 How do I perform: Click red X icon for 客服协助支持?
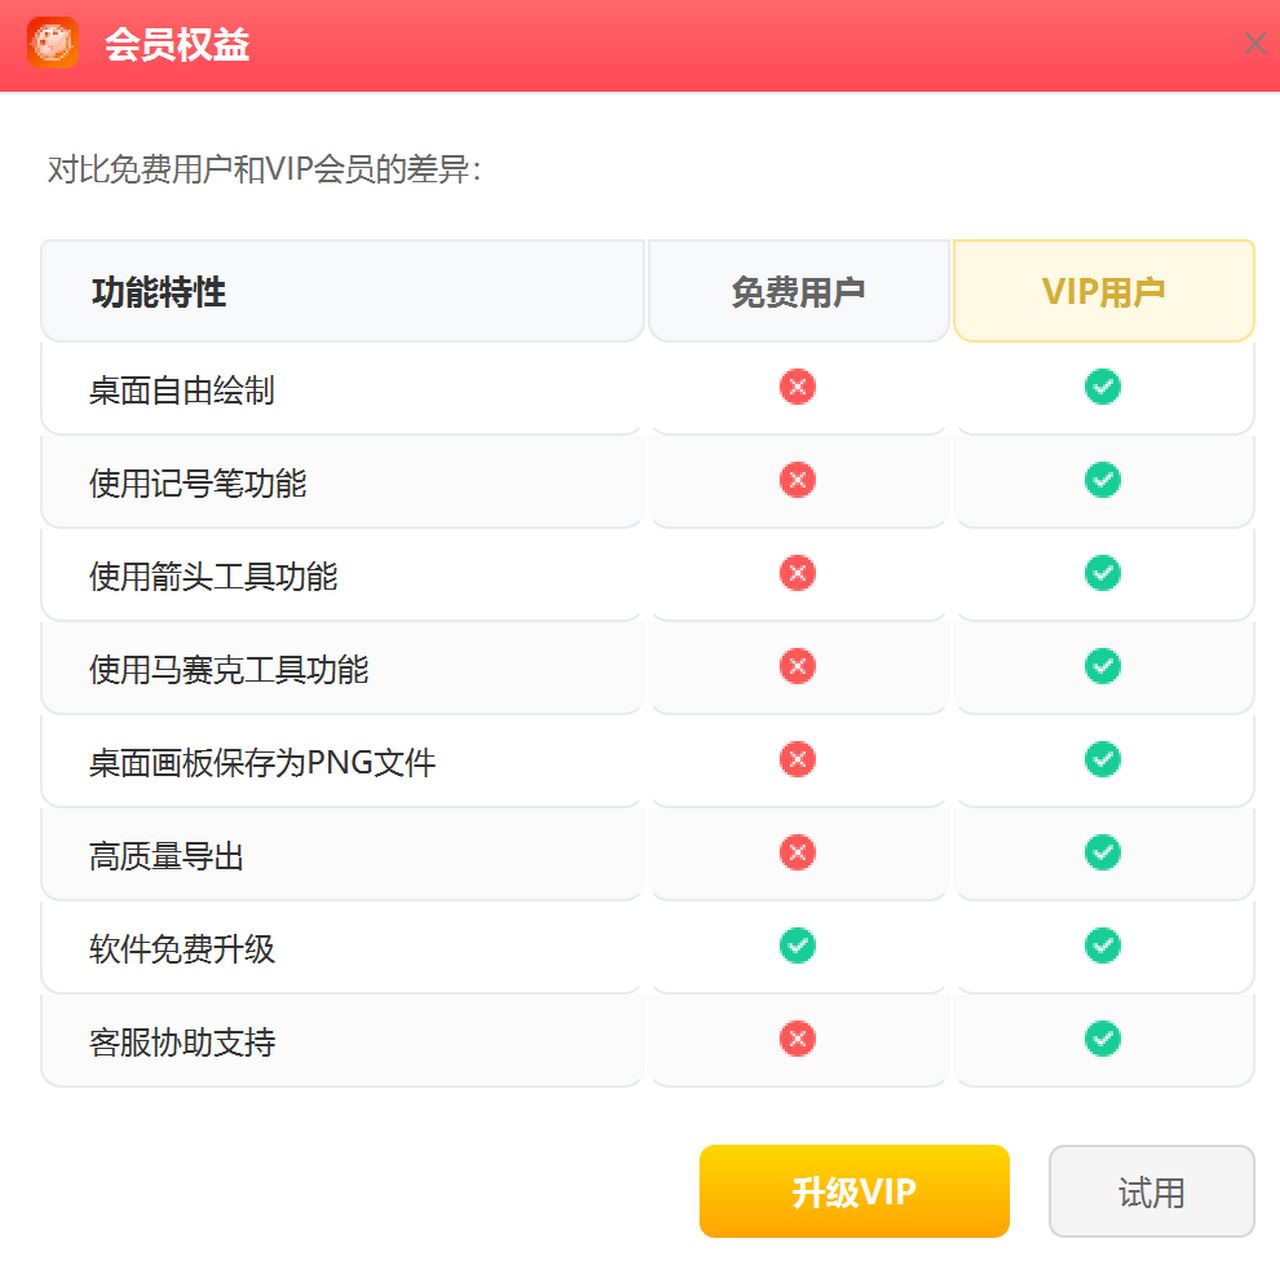pos(797,1038)
